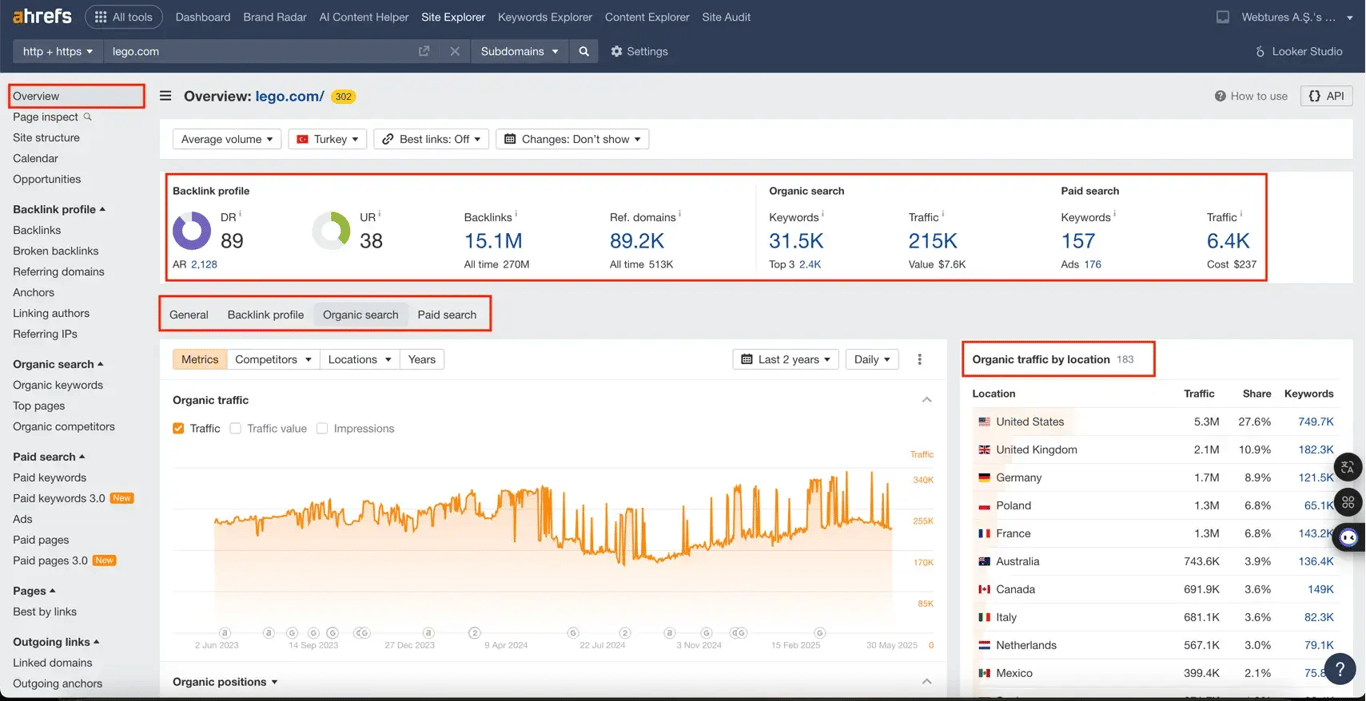Viewport: 1366px width, 701px height.
Task: Click the hamburger icon beside Overview heading
Action: coord(165,96)
